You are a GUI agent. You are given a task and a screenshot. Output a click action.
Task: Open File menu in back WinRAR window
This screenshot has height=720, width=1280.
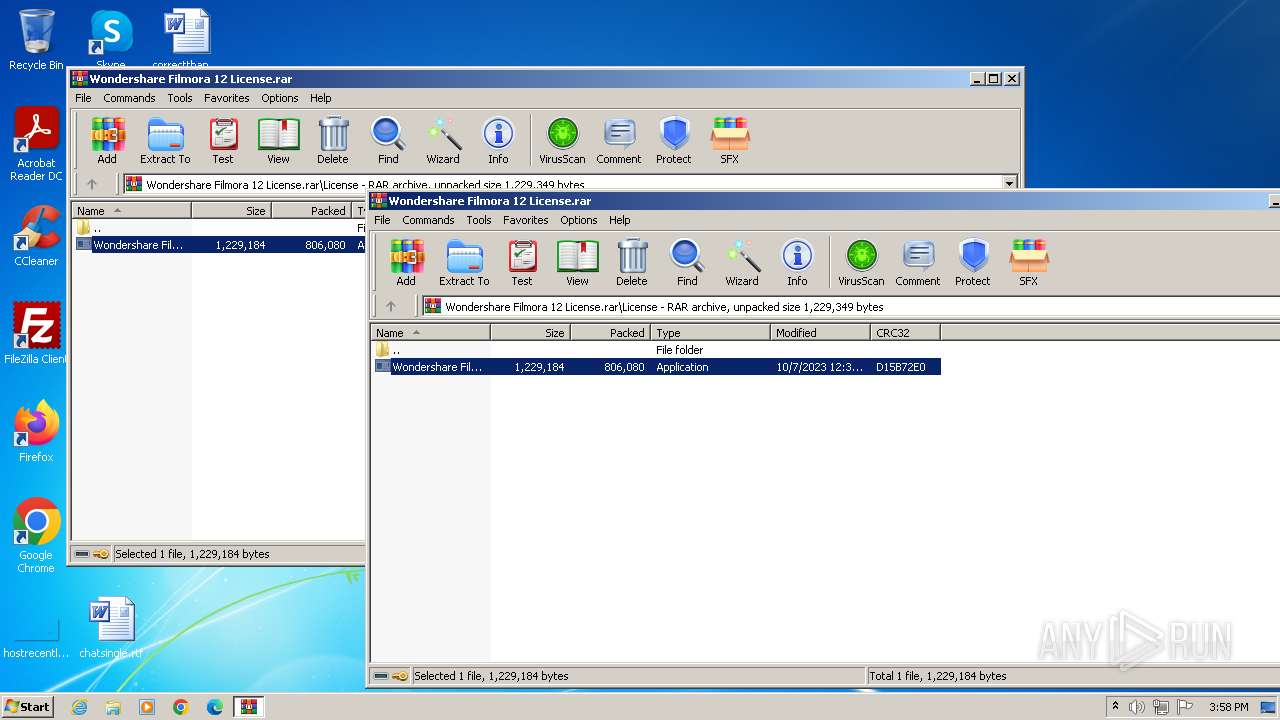point(83,98)
